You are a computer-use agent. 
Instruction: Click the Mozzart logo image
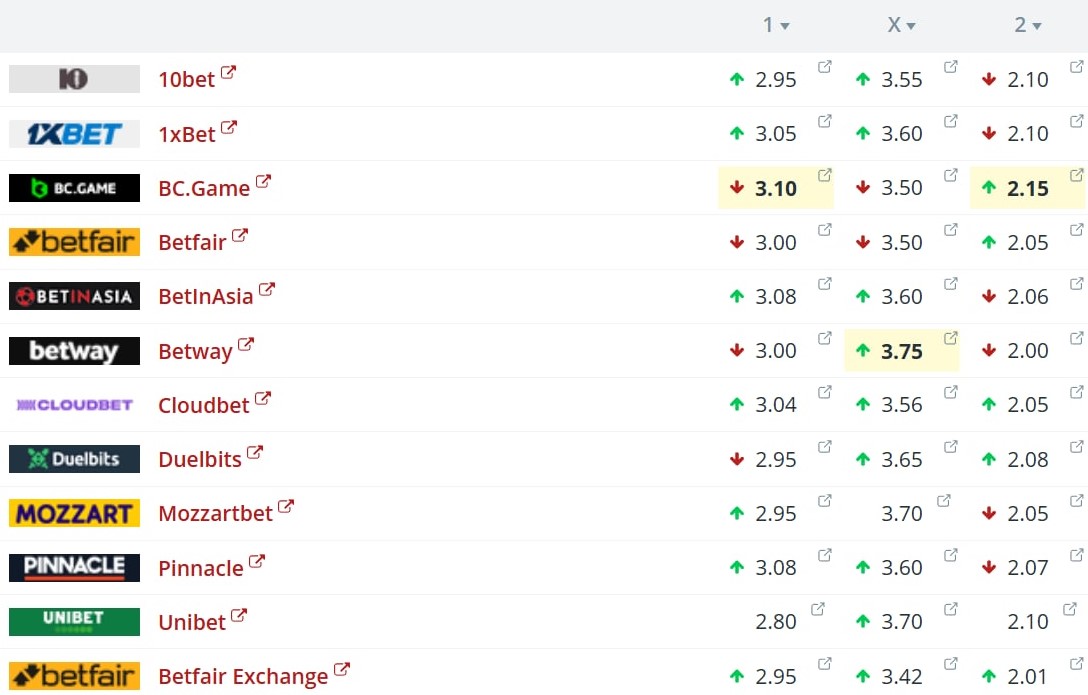74,513
